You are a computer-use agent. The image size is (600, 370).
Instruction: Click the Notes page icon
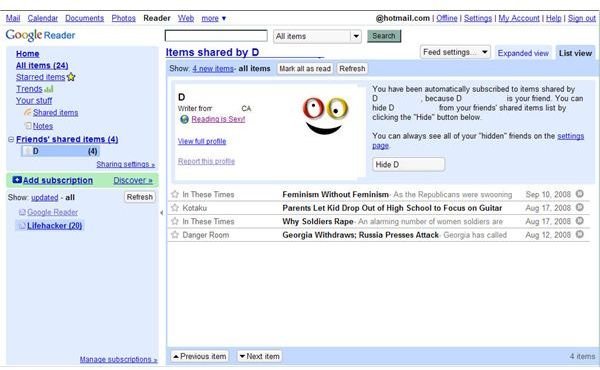click(x=28, y=126)
